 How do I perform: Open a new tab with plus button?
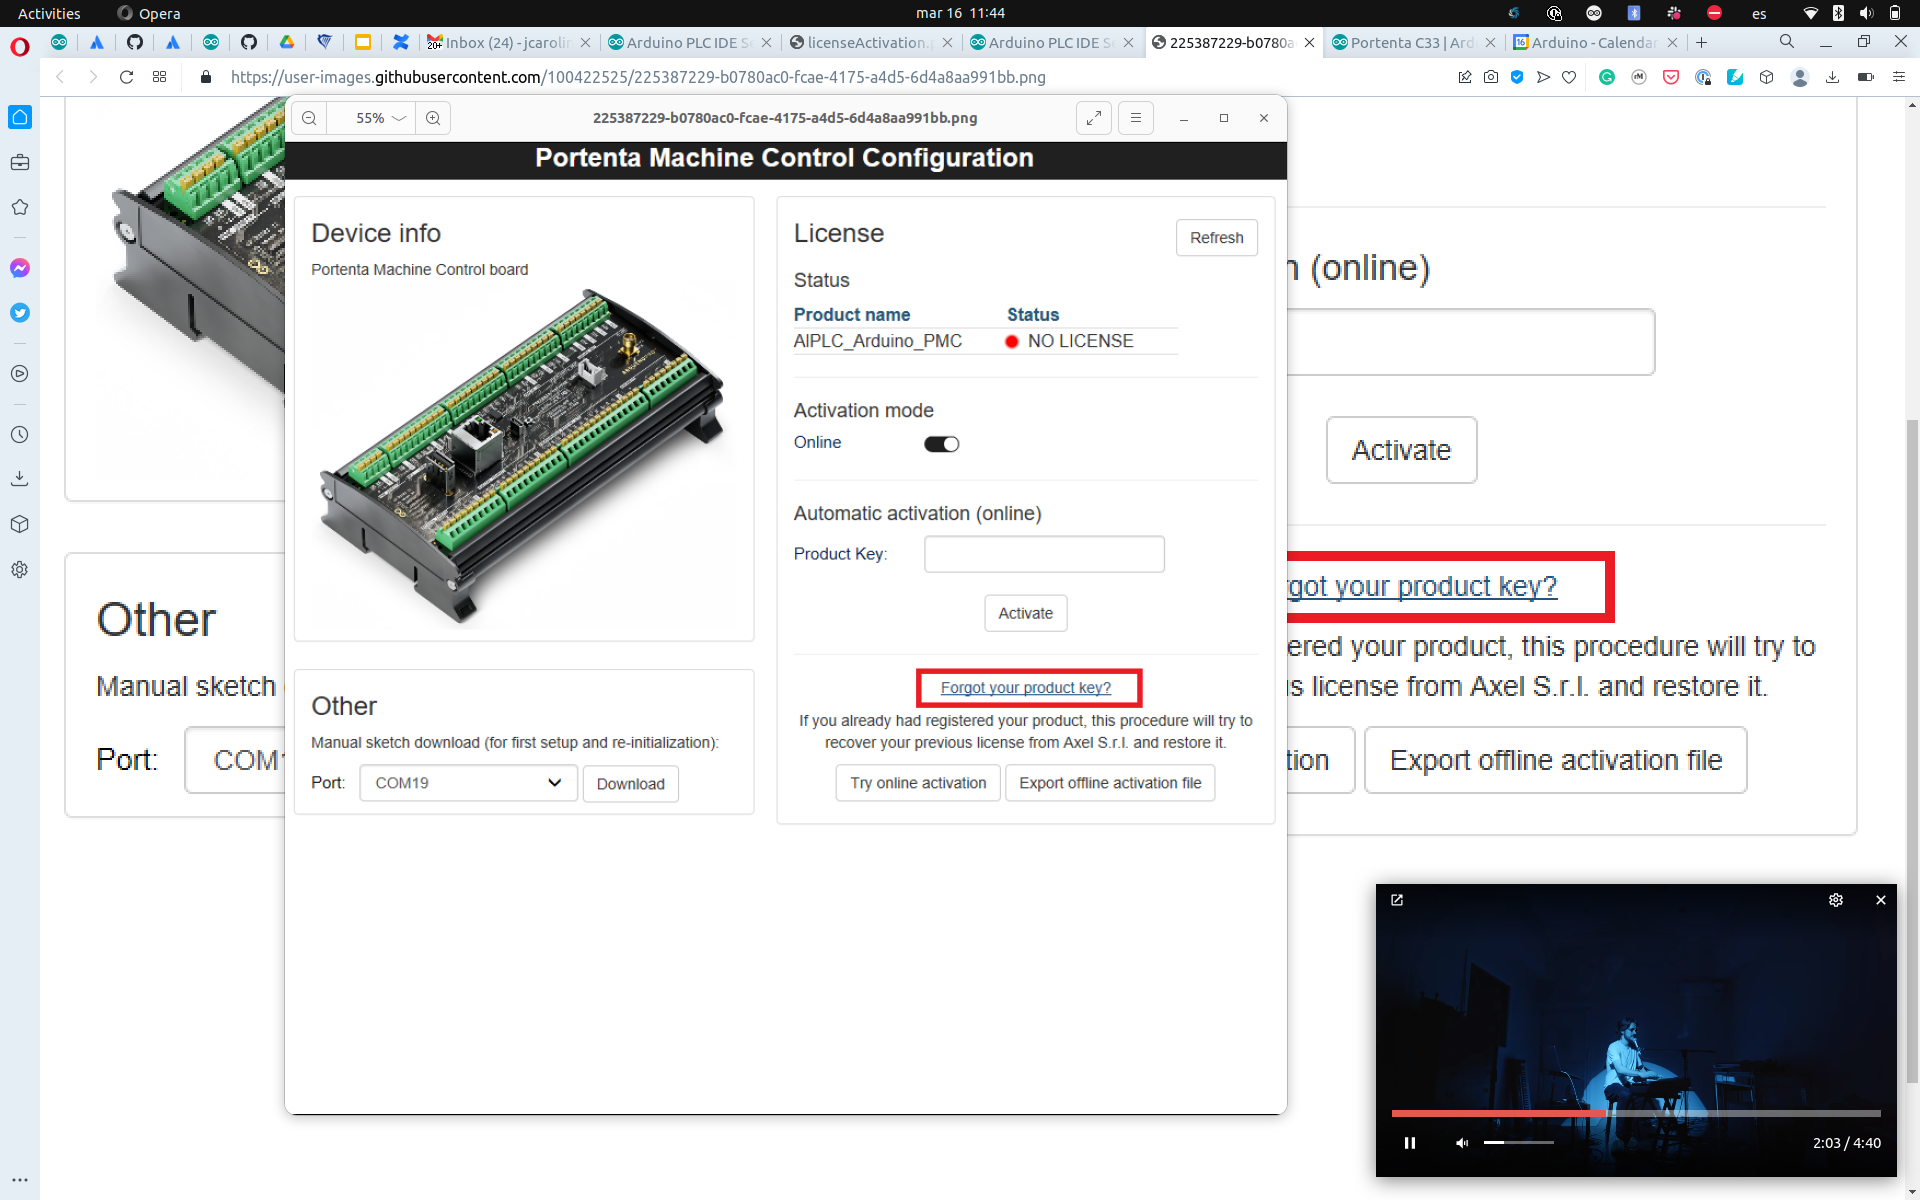pos(1701,42)
